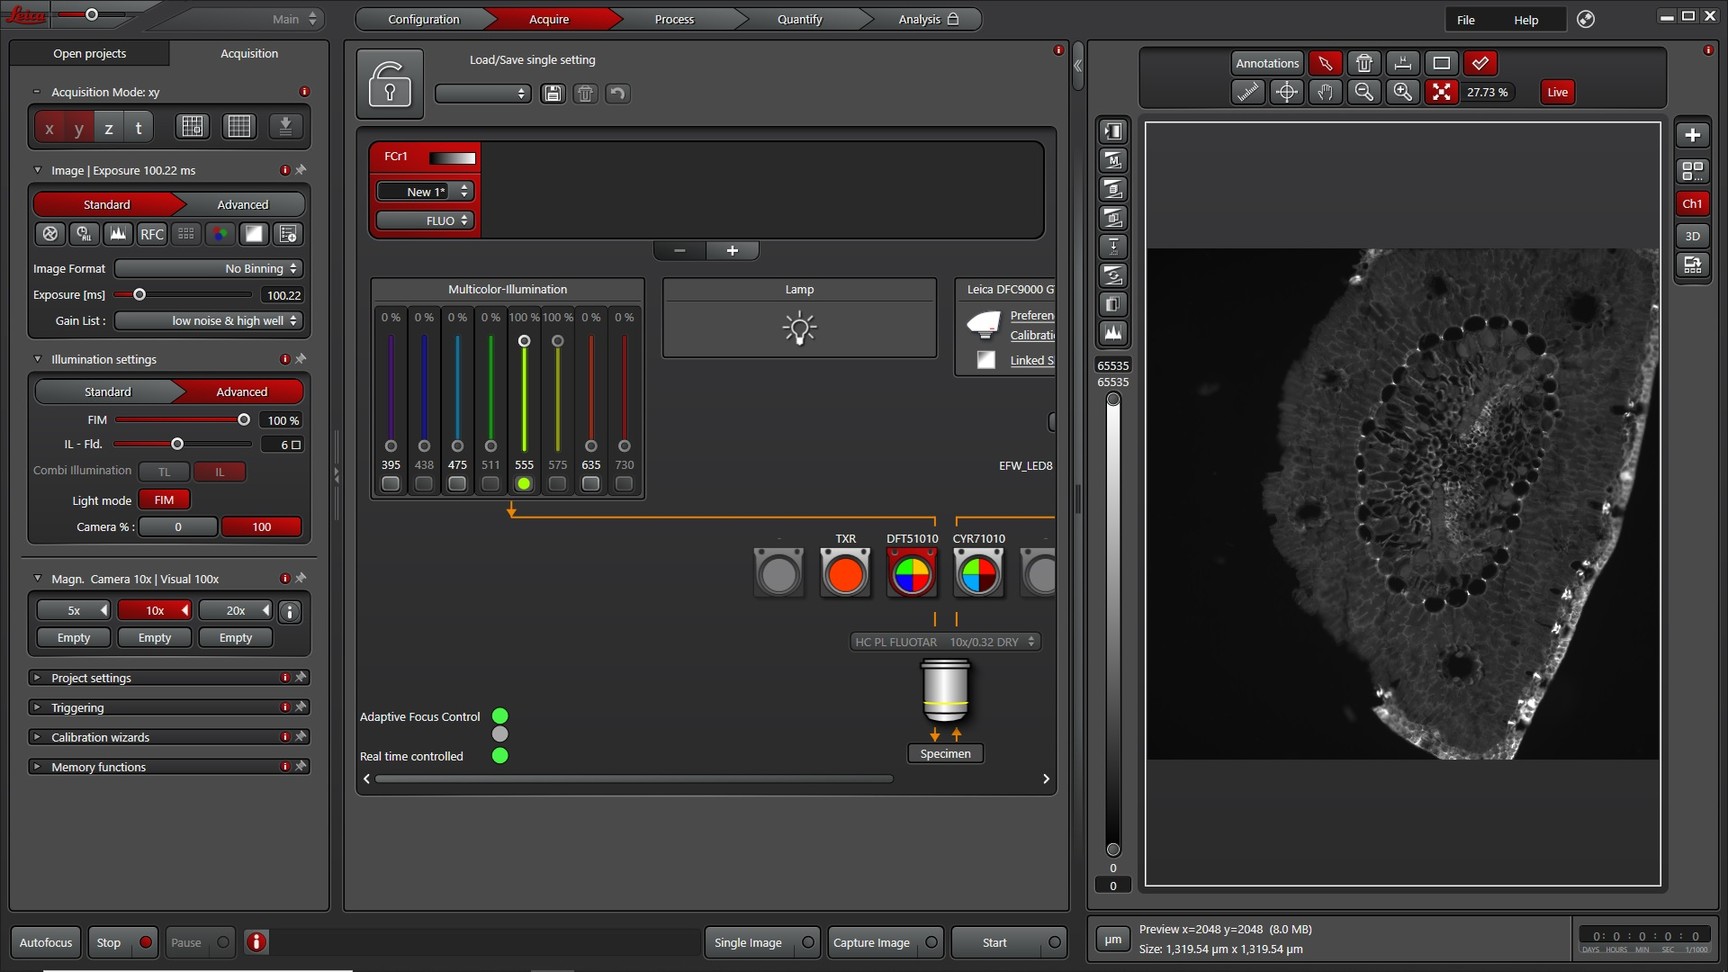The width and height of the screenshot is (1728, 972).
Task: Click the RFC button in the Image panel
Action: click(151, 234)
